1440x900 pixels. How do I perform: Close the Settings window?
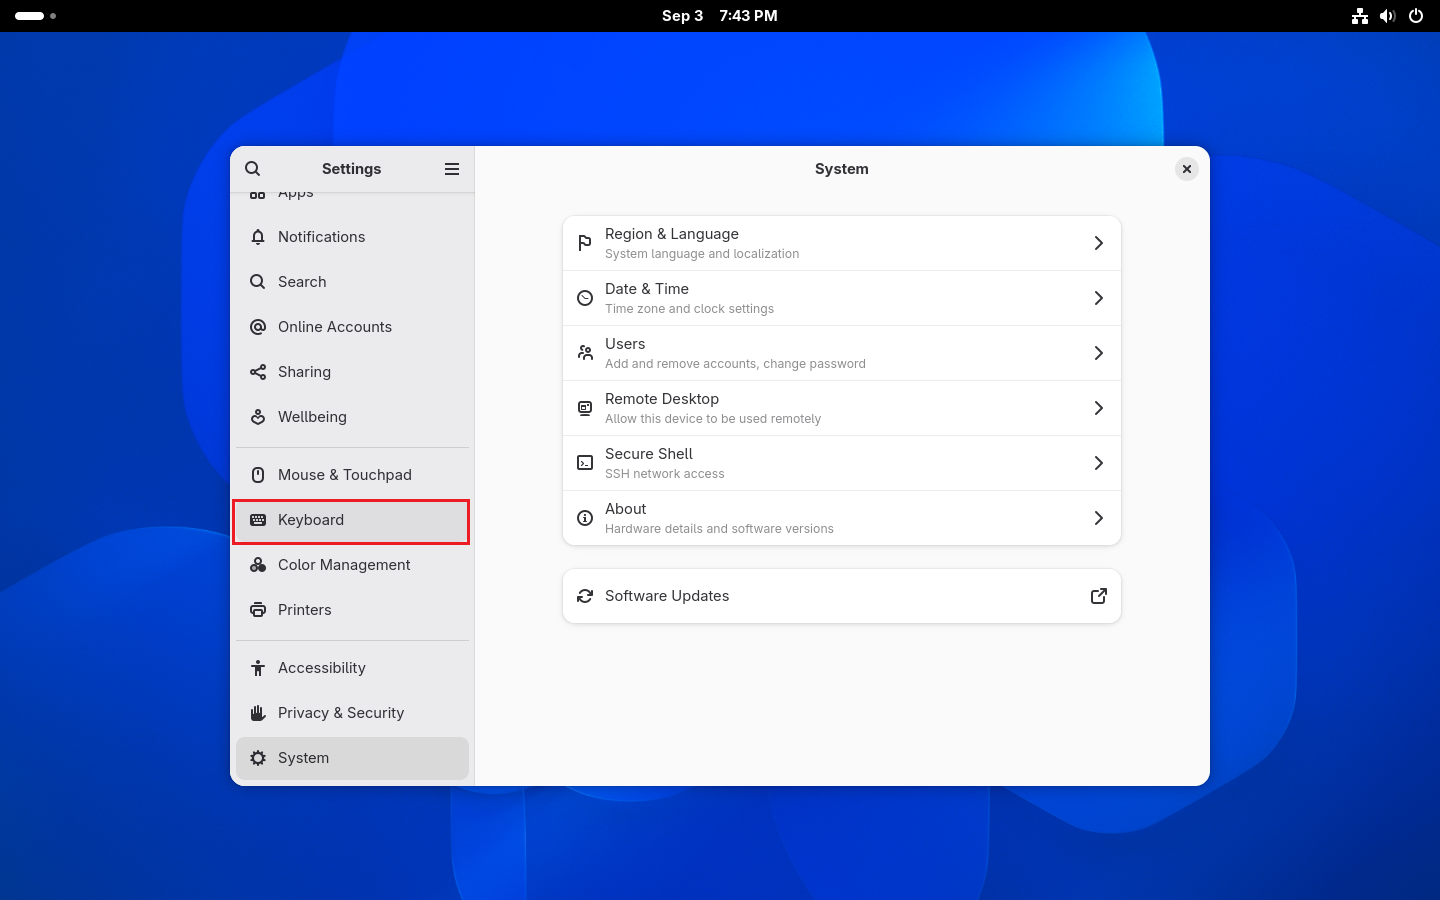(x=1187, y=169)
